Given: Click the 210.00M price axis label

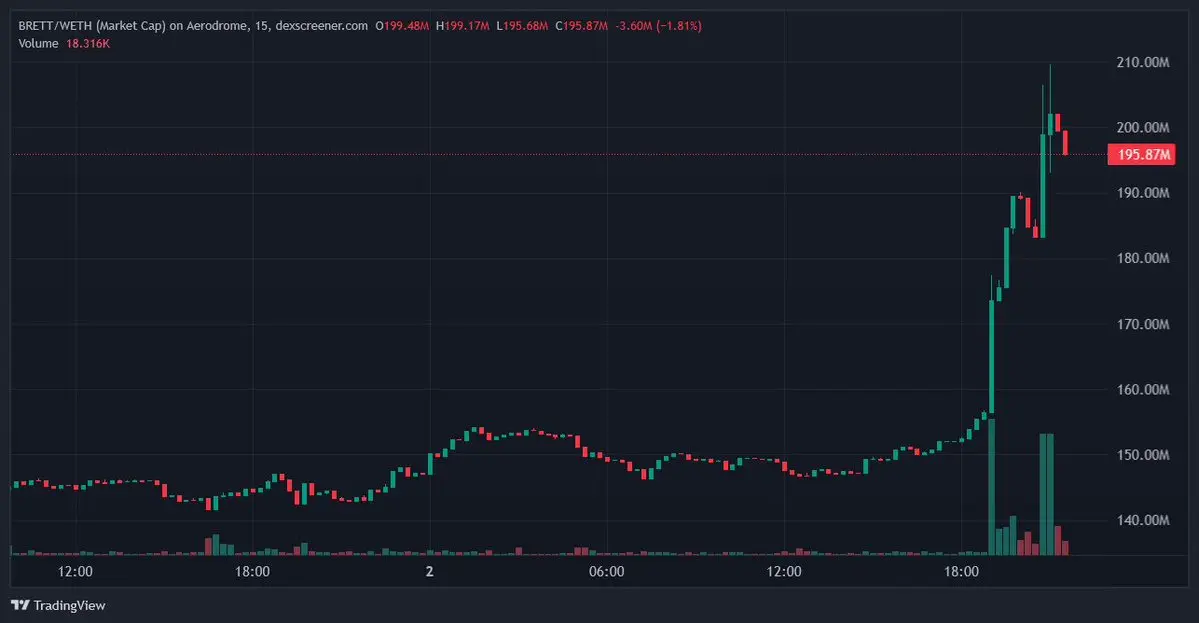Looking at the screenshot, I should click(1142, 63).
